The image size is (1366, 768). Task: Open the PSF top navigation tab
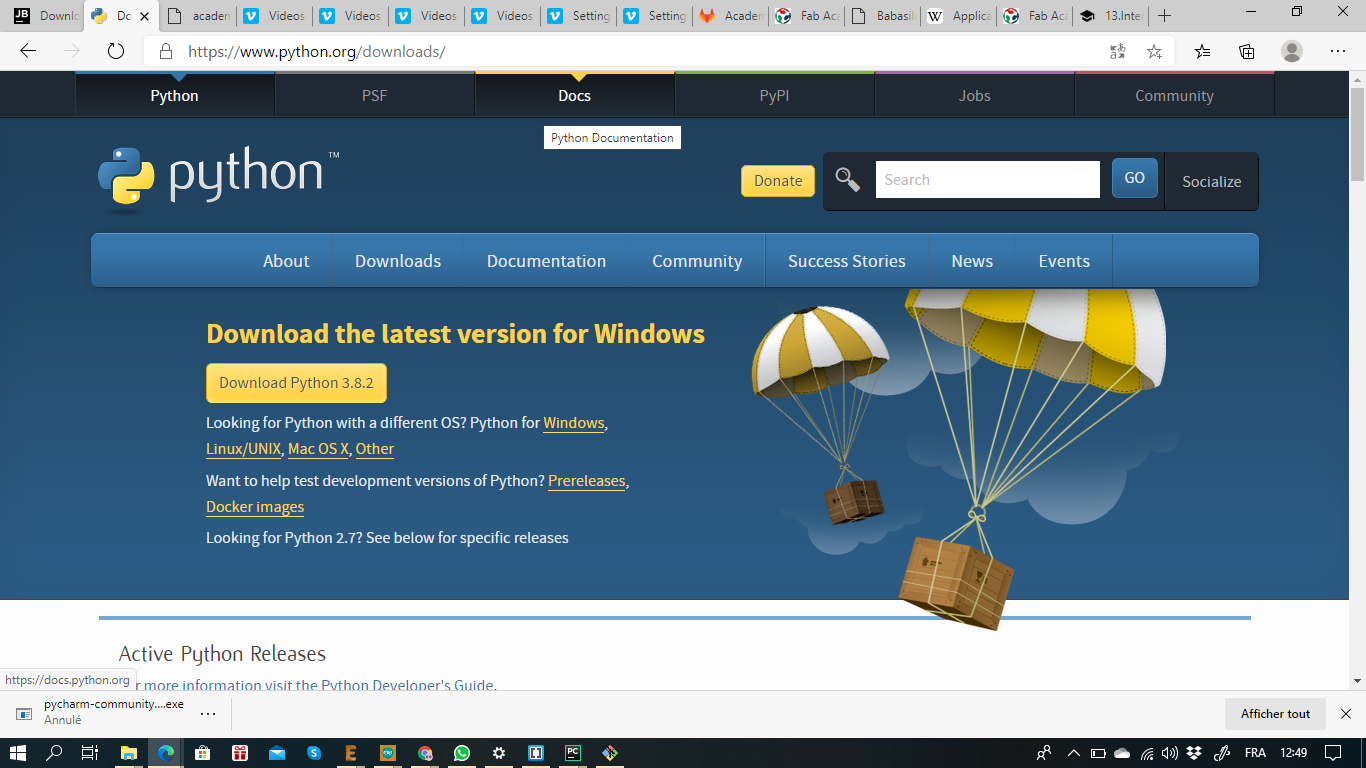click(374, 96)
